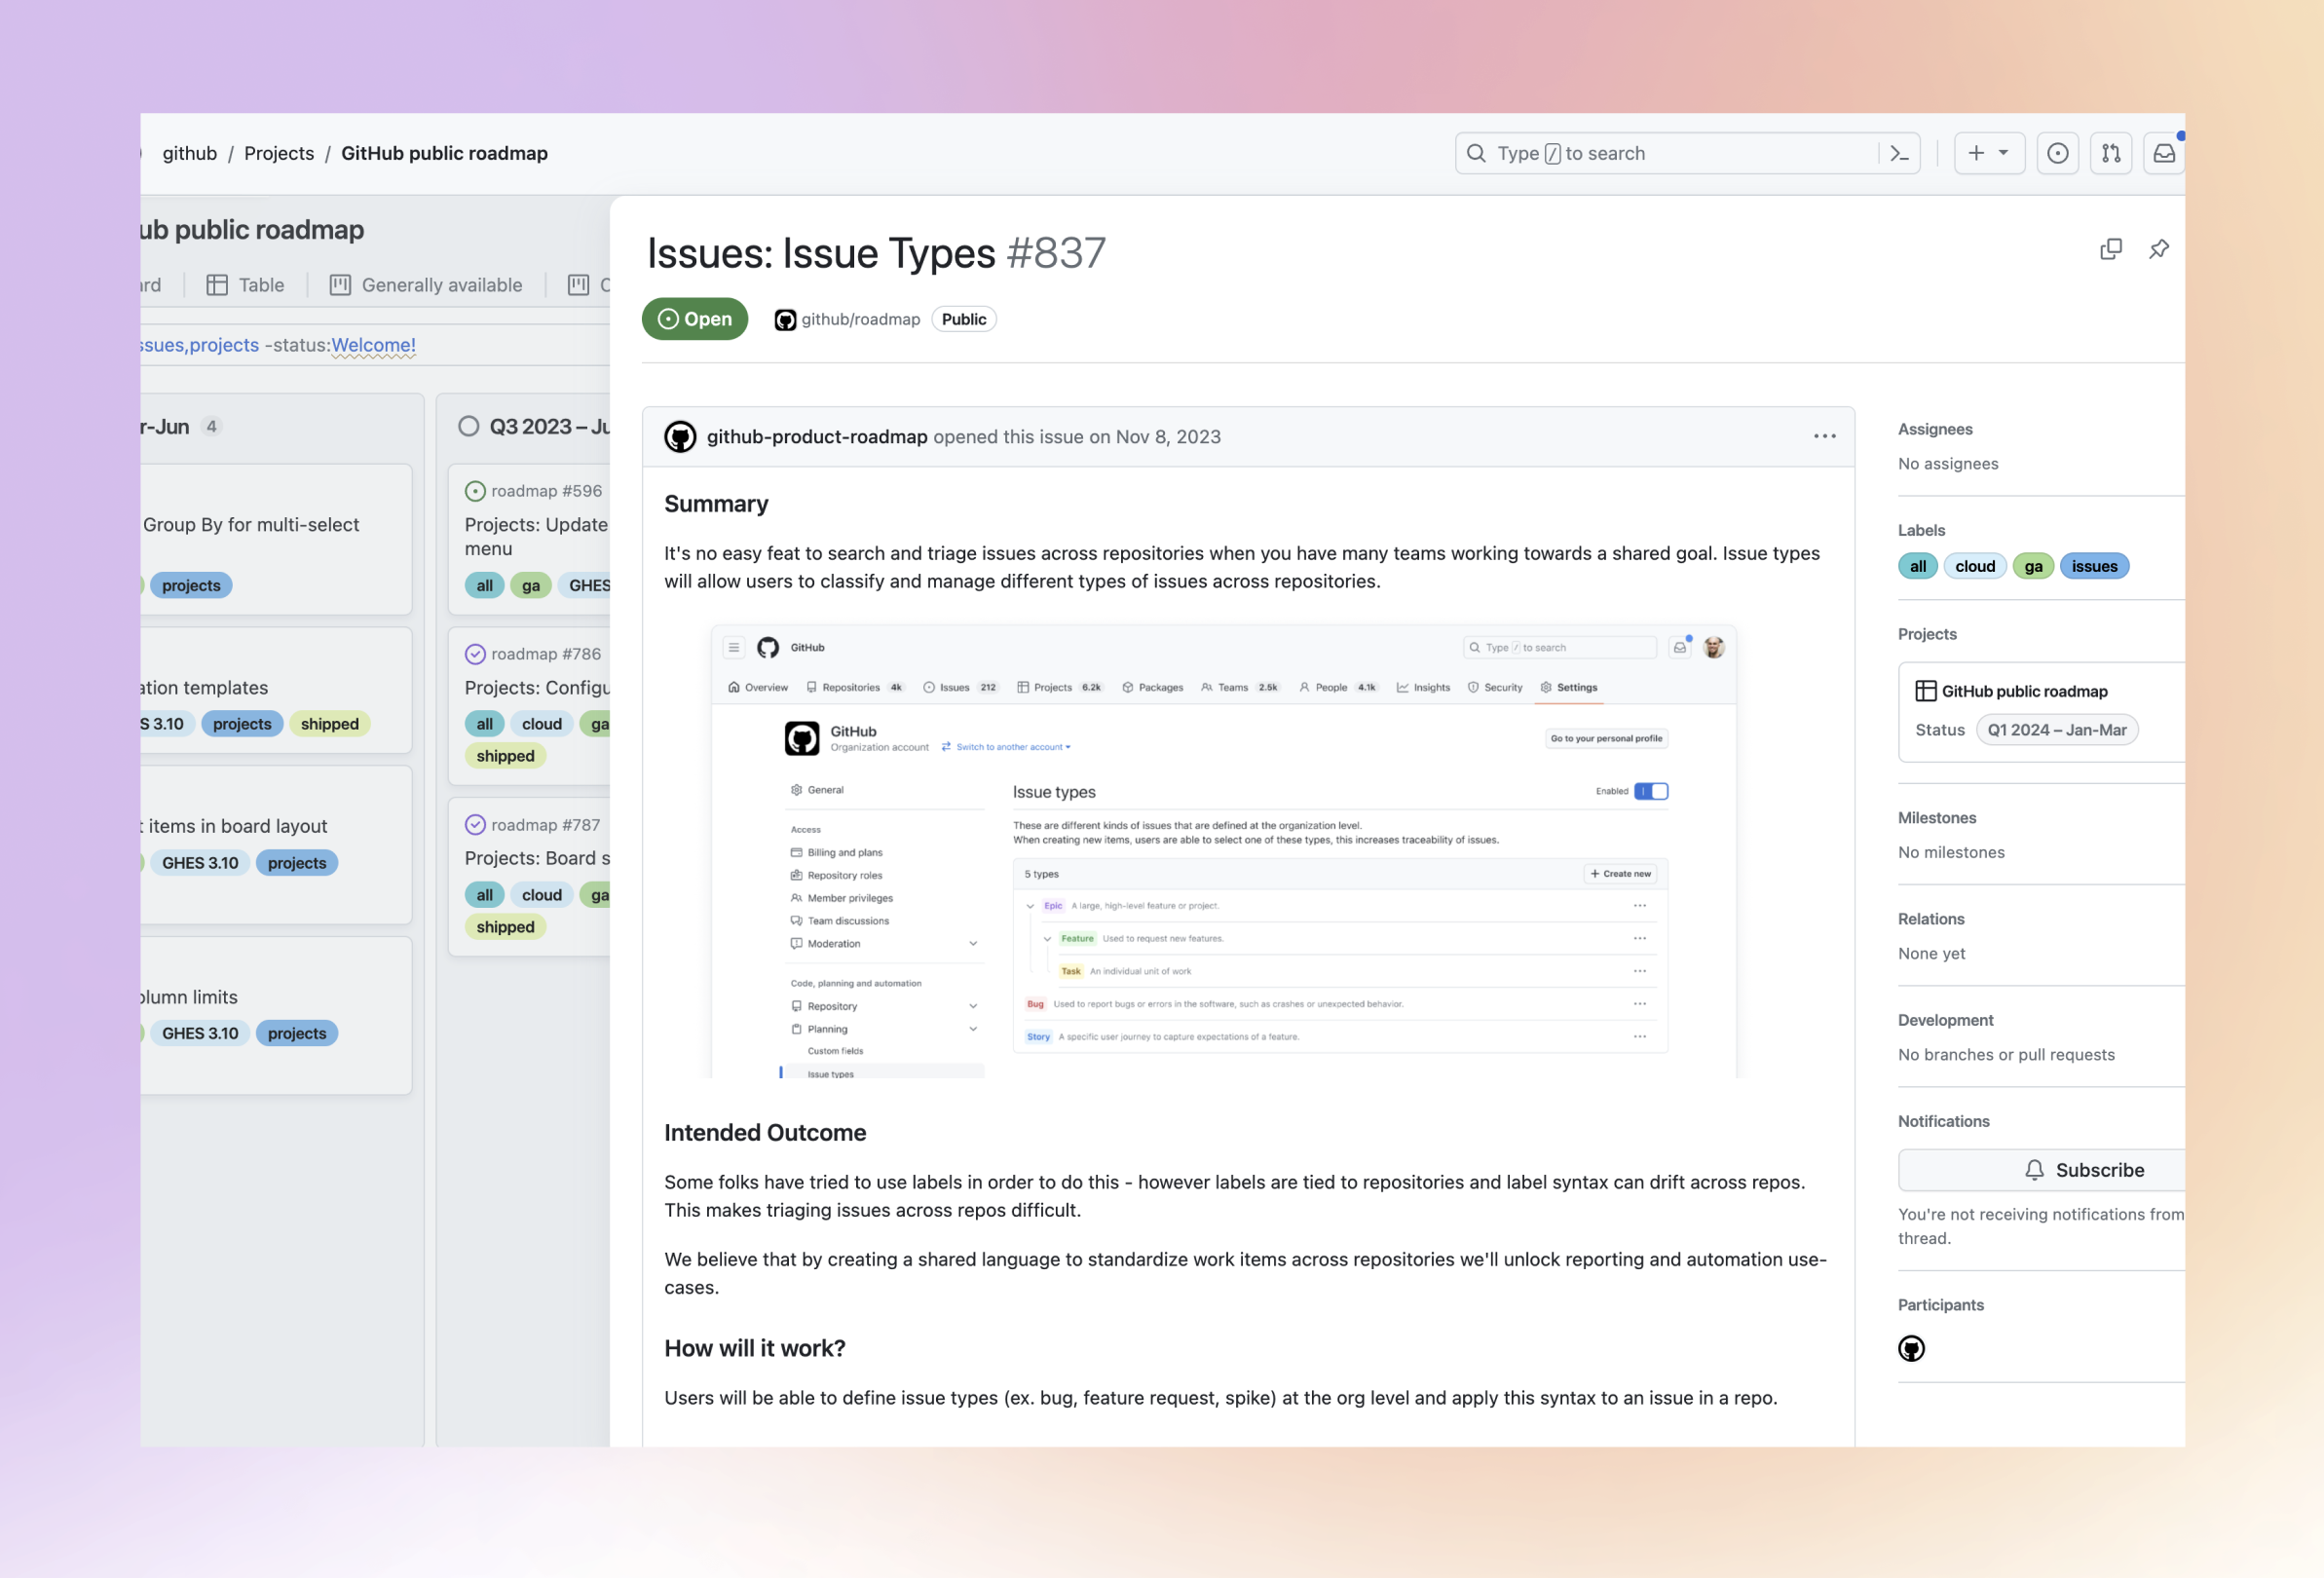
Task: Click the github/roadmap repository icon
Action: 783,319
